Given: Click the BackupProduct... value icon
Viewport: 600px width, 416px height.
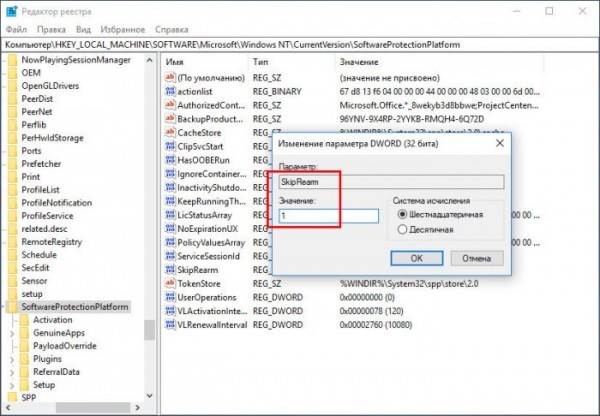Looking at the screenshot, I should click(x=170, y=119).
